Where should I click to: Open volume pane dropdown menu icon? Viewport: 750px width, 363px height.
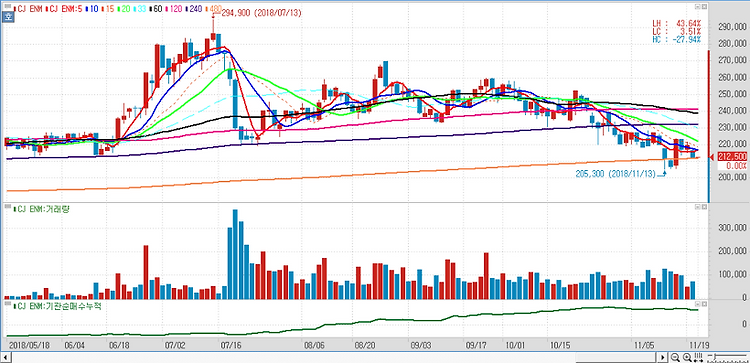click(x=697, y=207)
